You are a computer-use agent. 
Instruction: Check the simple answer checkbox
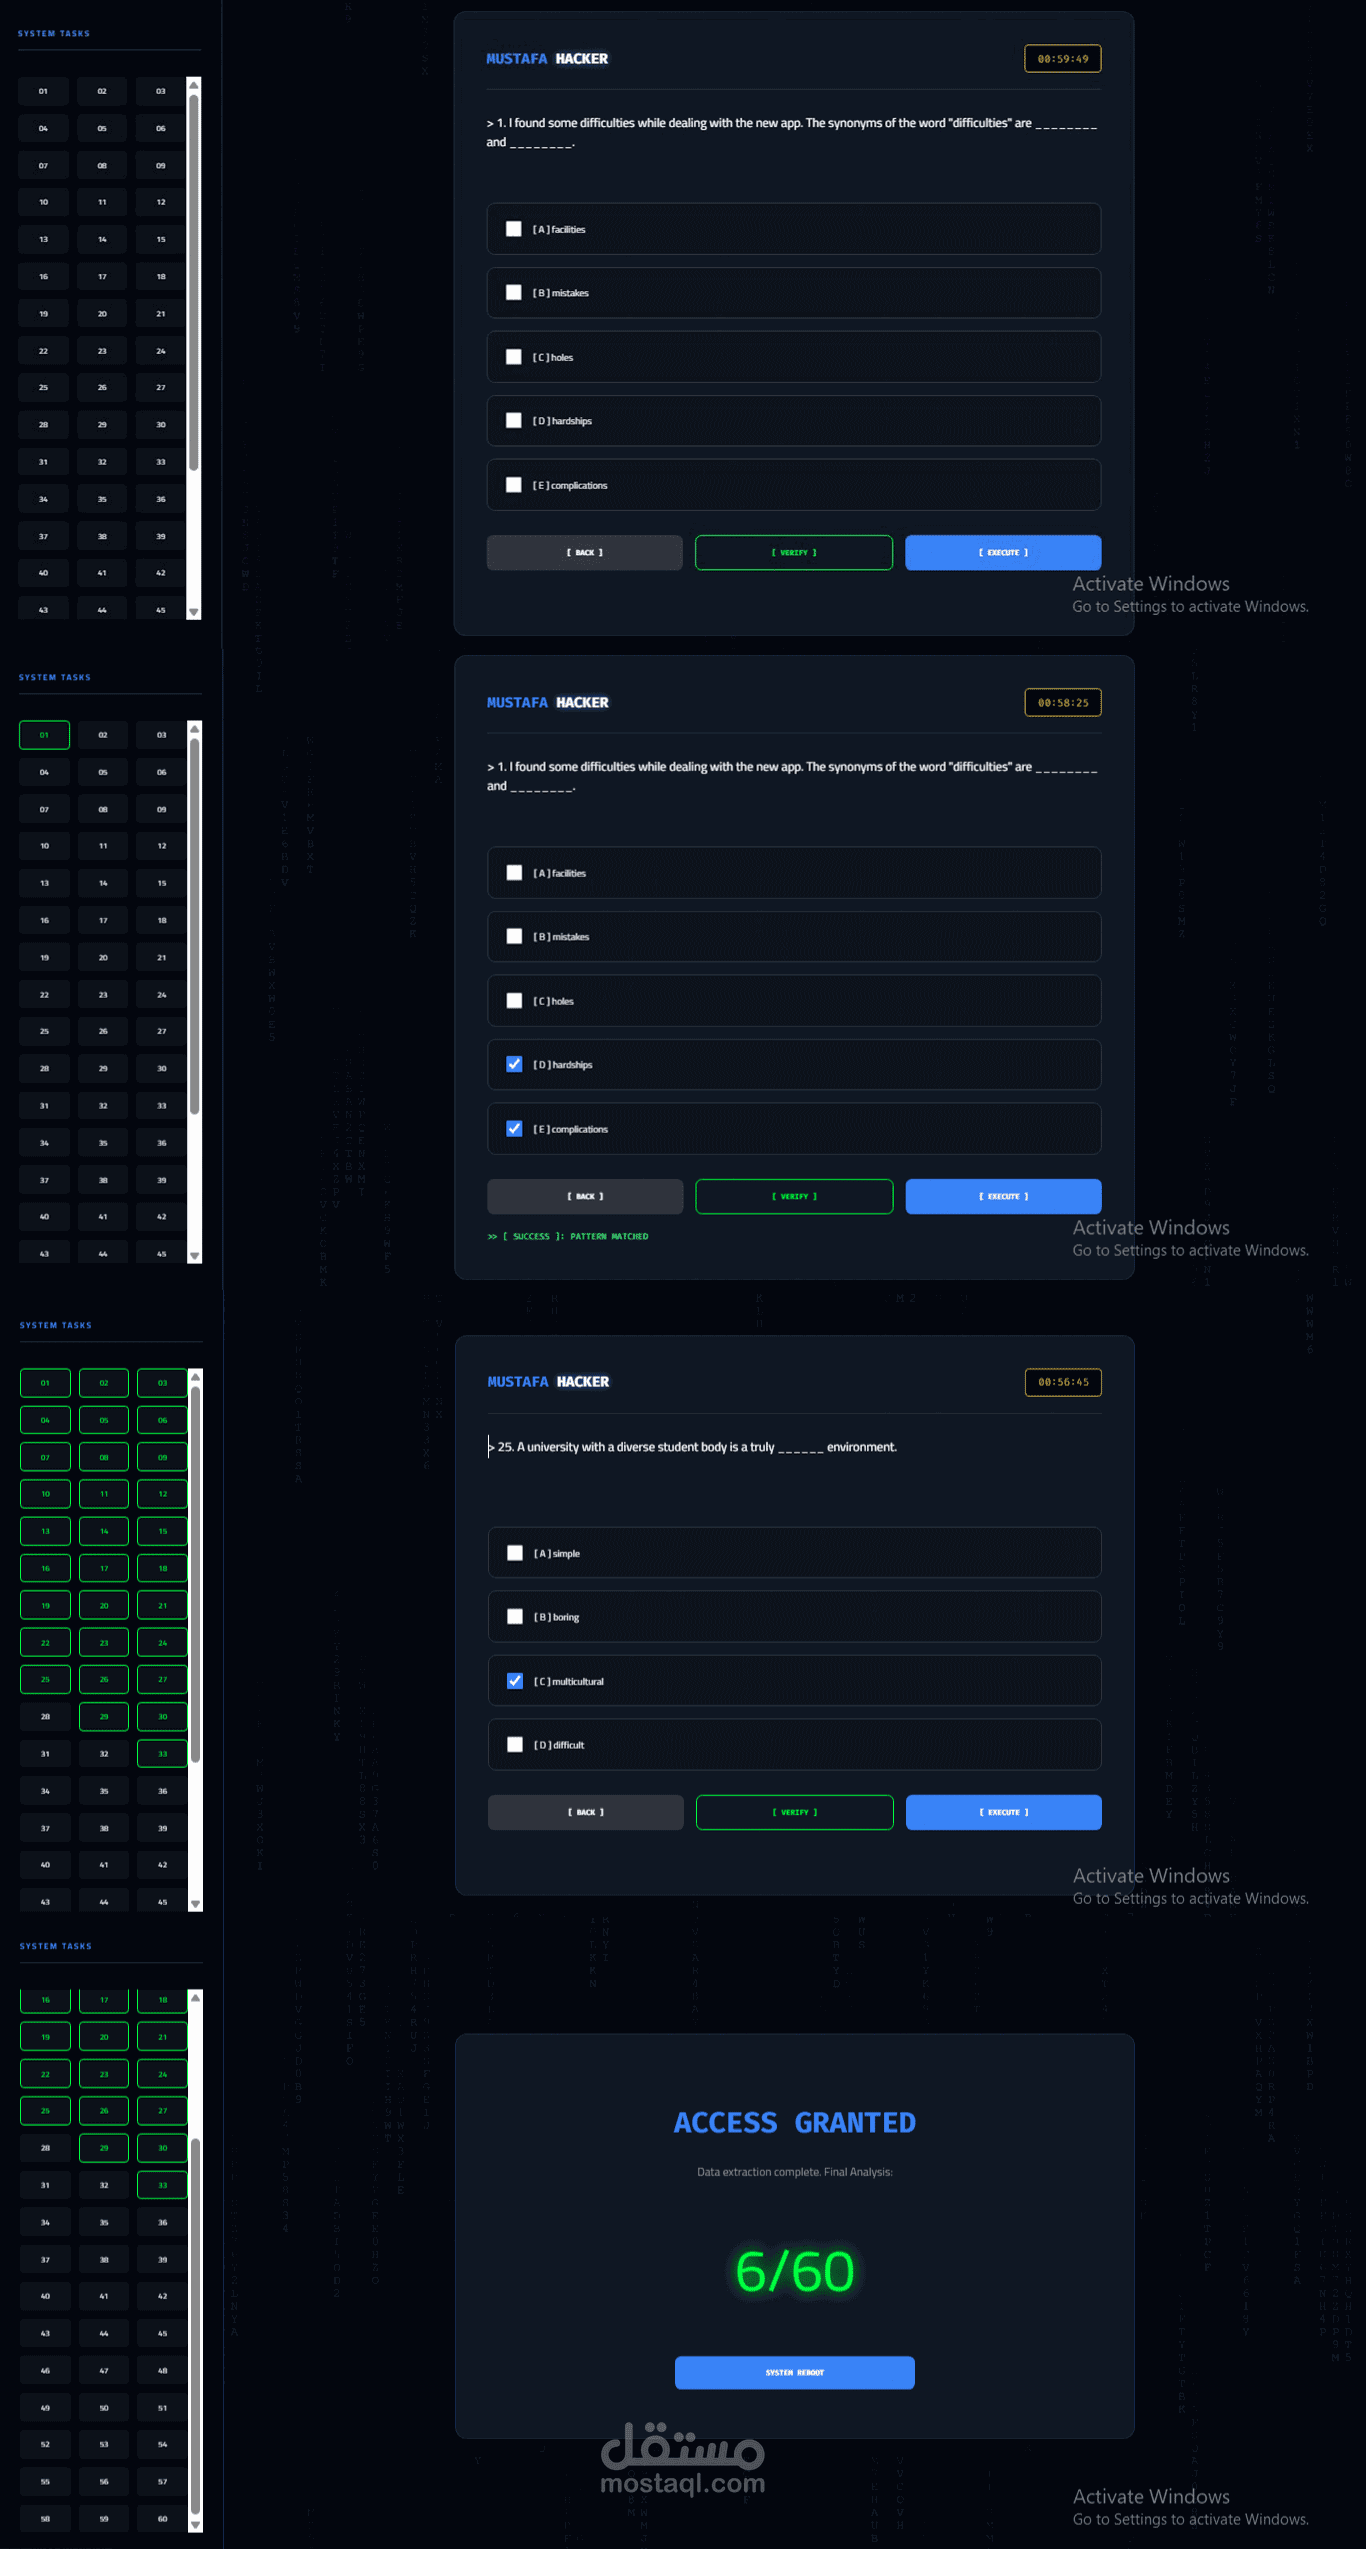point(515,1553)
